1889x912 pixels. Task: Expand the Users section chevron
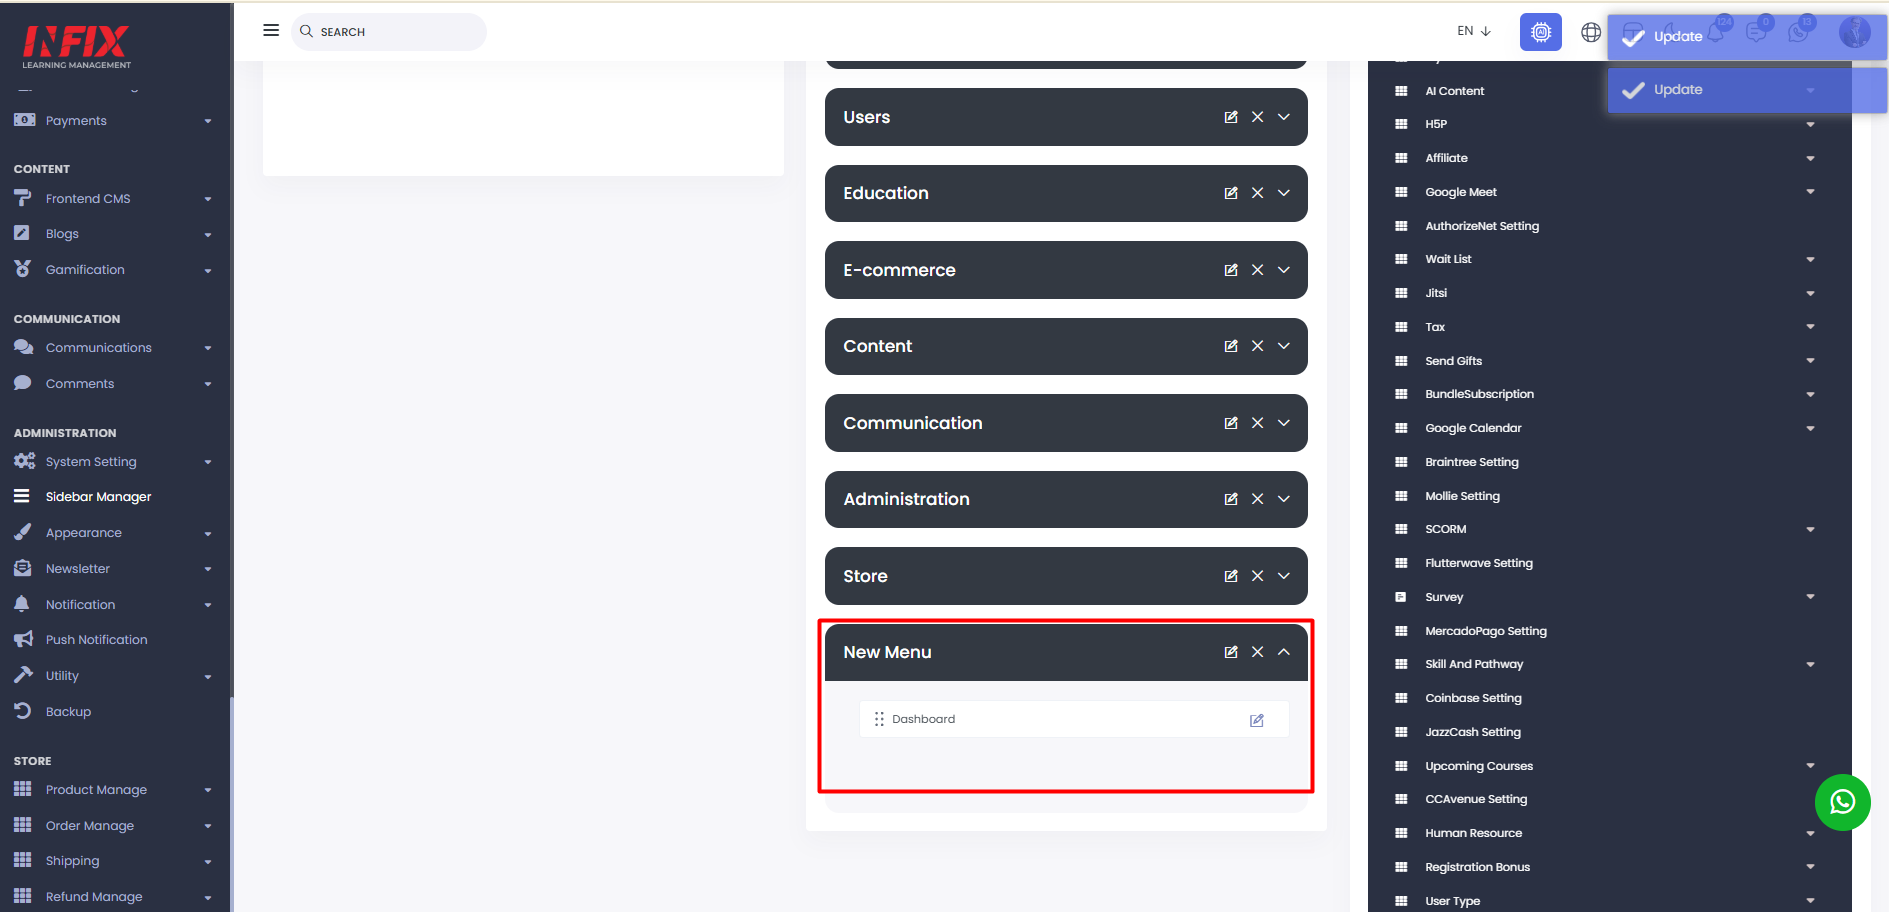point(1284,117)
